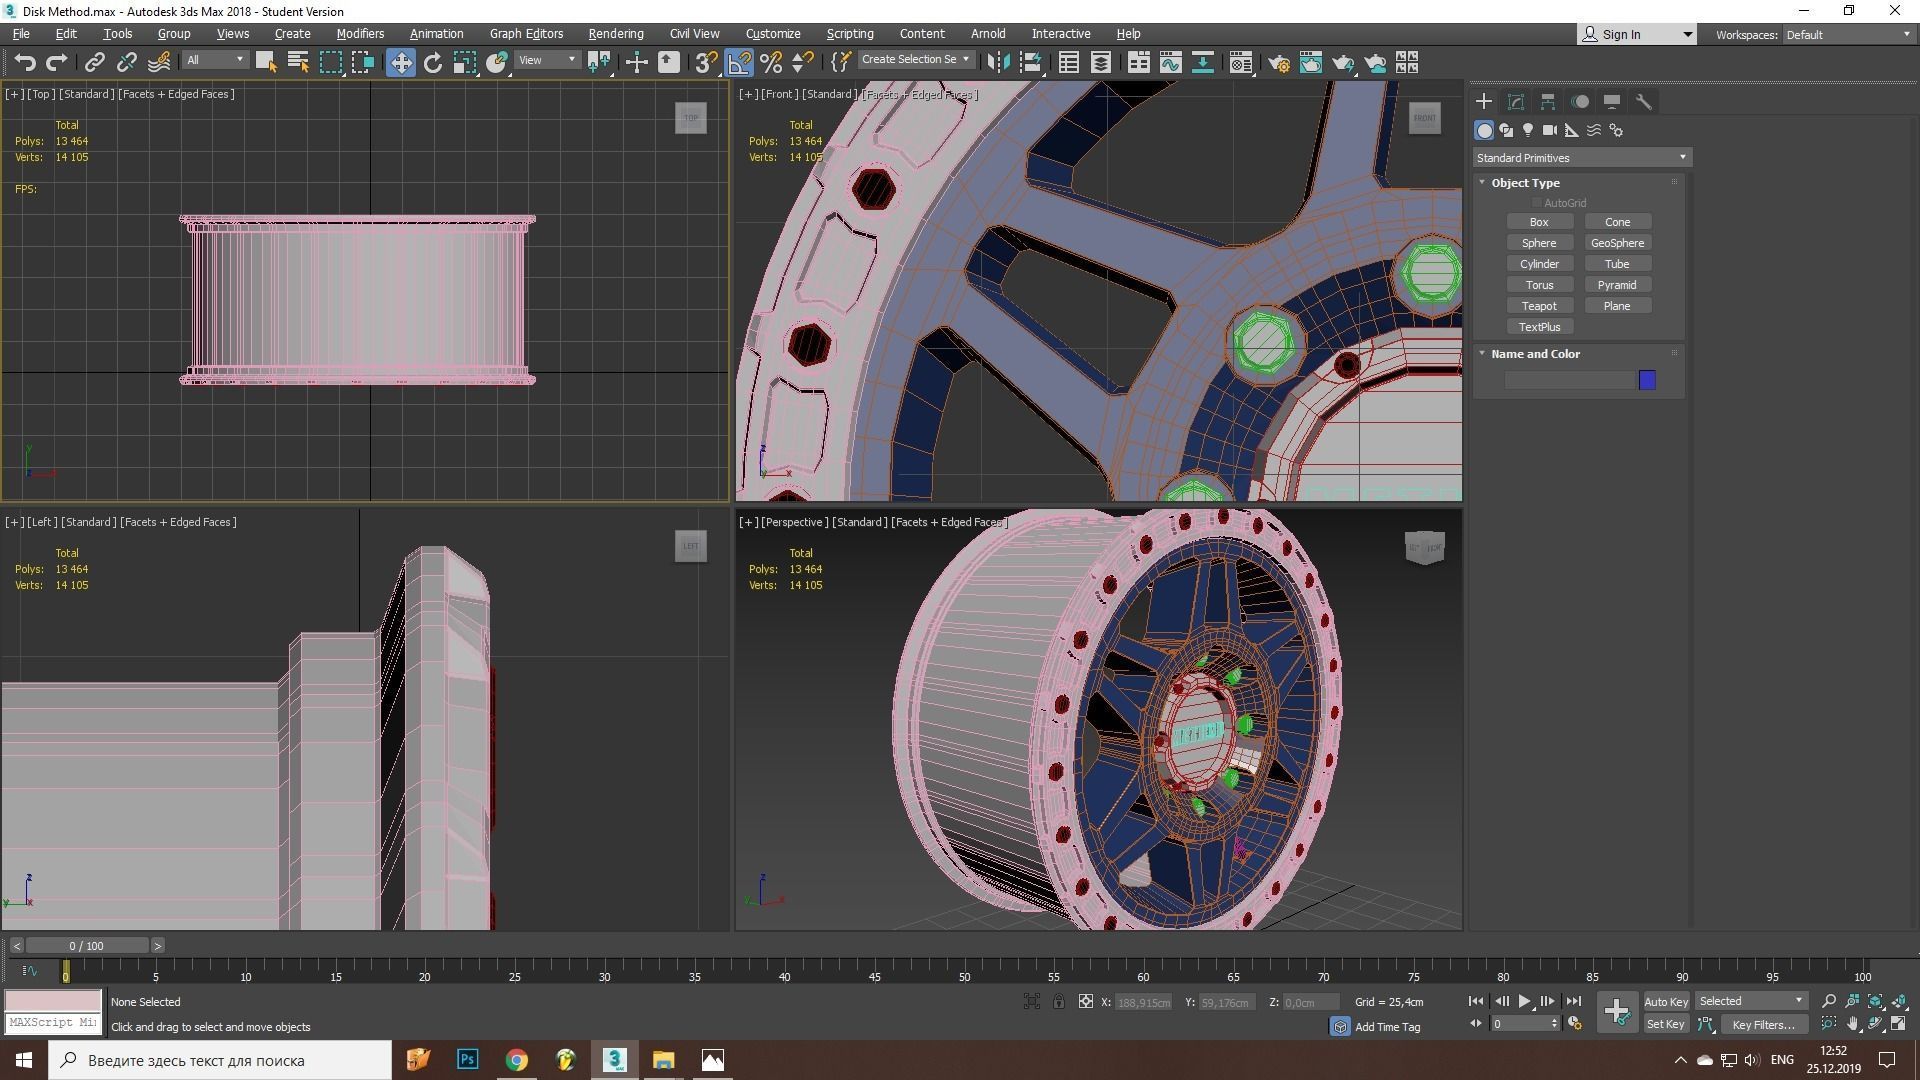Screen dimensions: 1920x1080
Task: Click the Key Filters button
Action: point(1763,1024)
